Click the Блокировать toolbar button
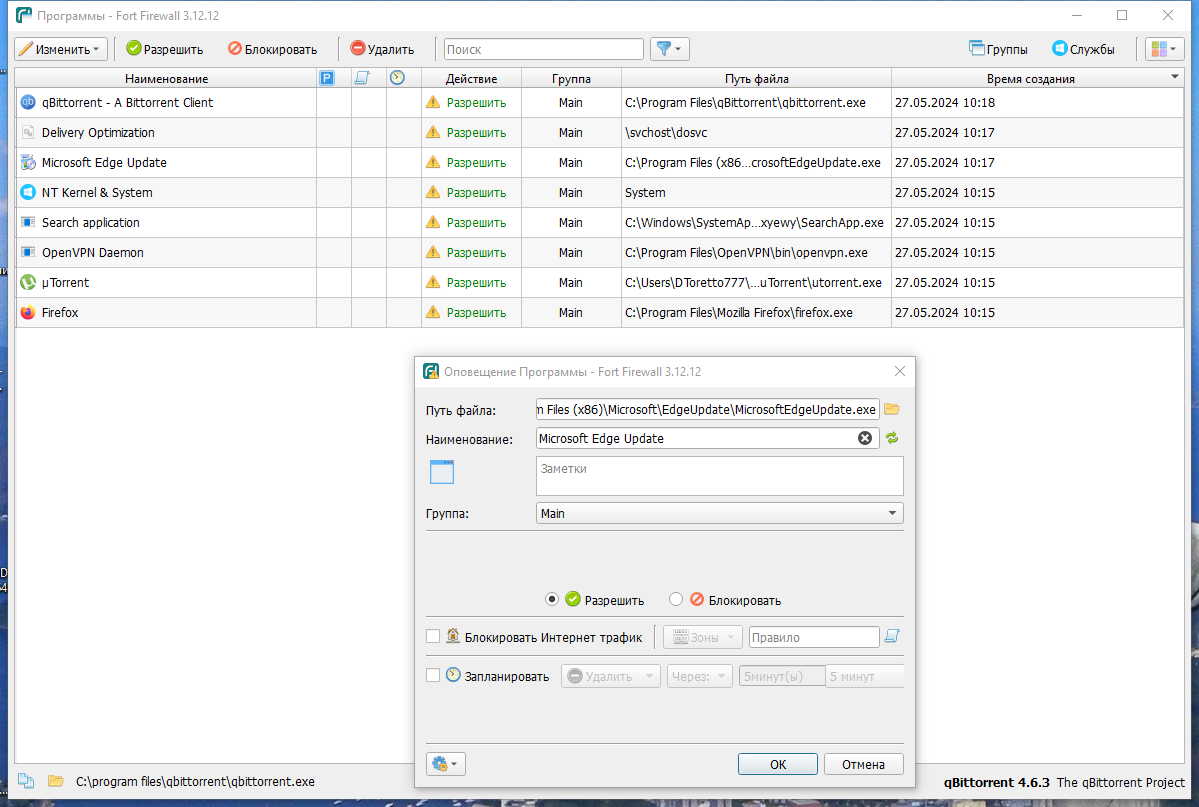Viewport: 1199px width, 807px height. [272, 49]
